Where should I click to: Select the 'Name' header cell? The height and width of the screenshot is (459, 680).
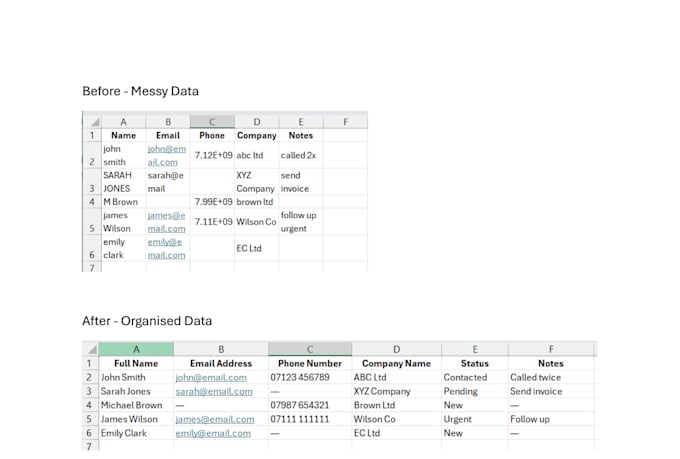124,135
